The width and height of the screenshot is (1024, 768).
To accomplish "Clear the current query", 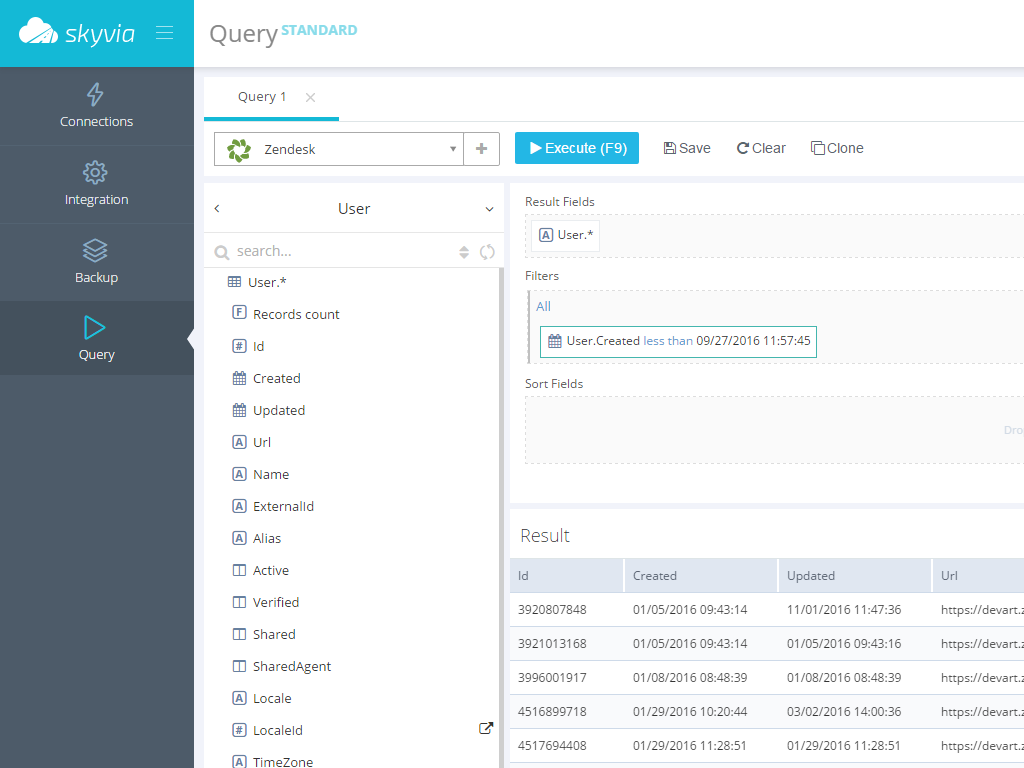I will 761,148.
